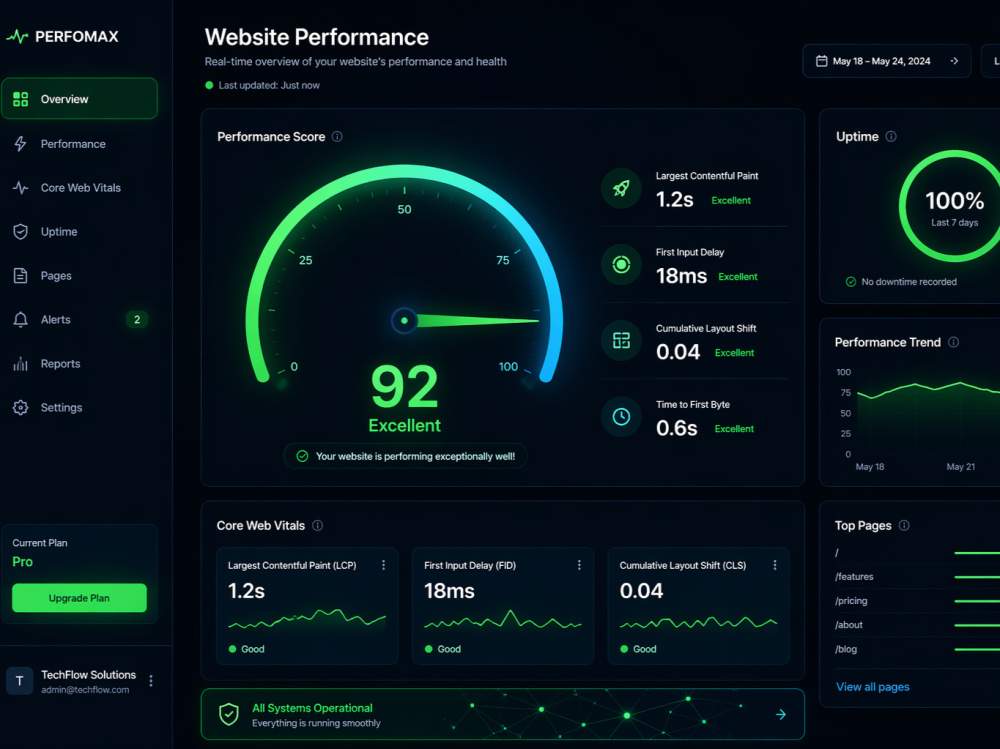Click the Upgrade Plan button
Screen dimensions: 1000x749
click(79, 598)
